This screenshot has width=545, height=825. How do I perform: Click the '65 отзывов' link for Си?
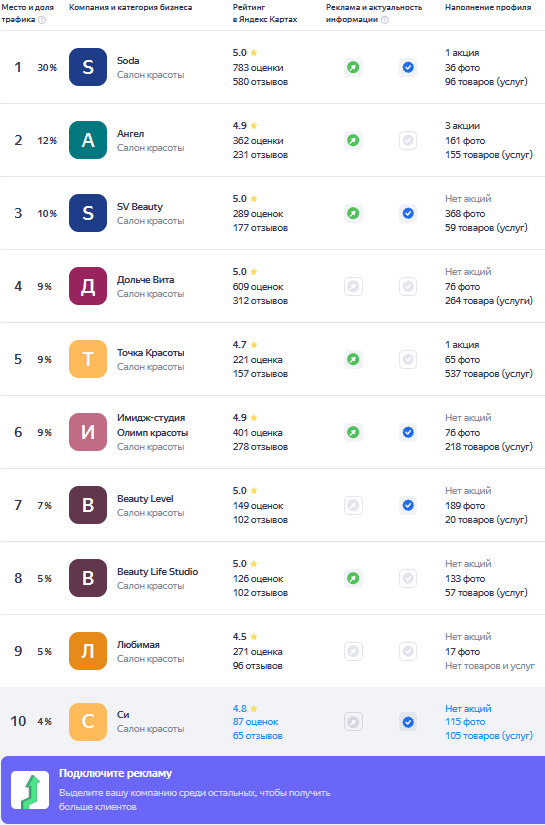pyautogui.click(x=258, y=736)
